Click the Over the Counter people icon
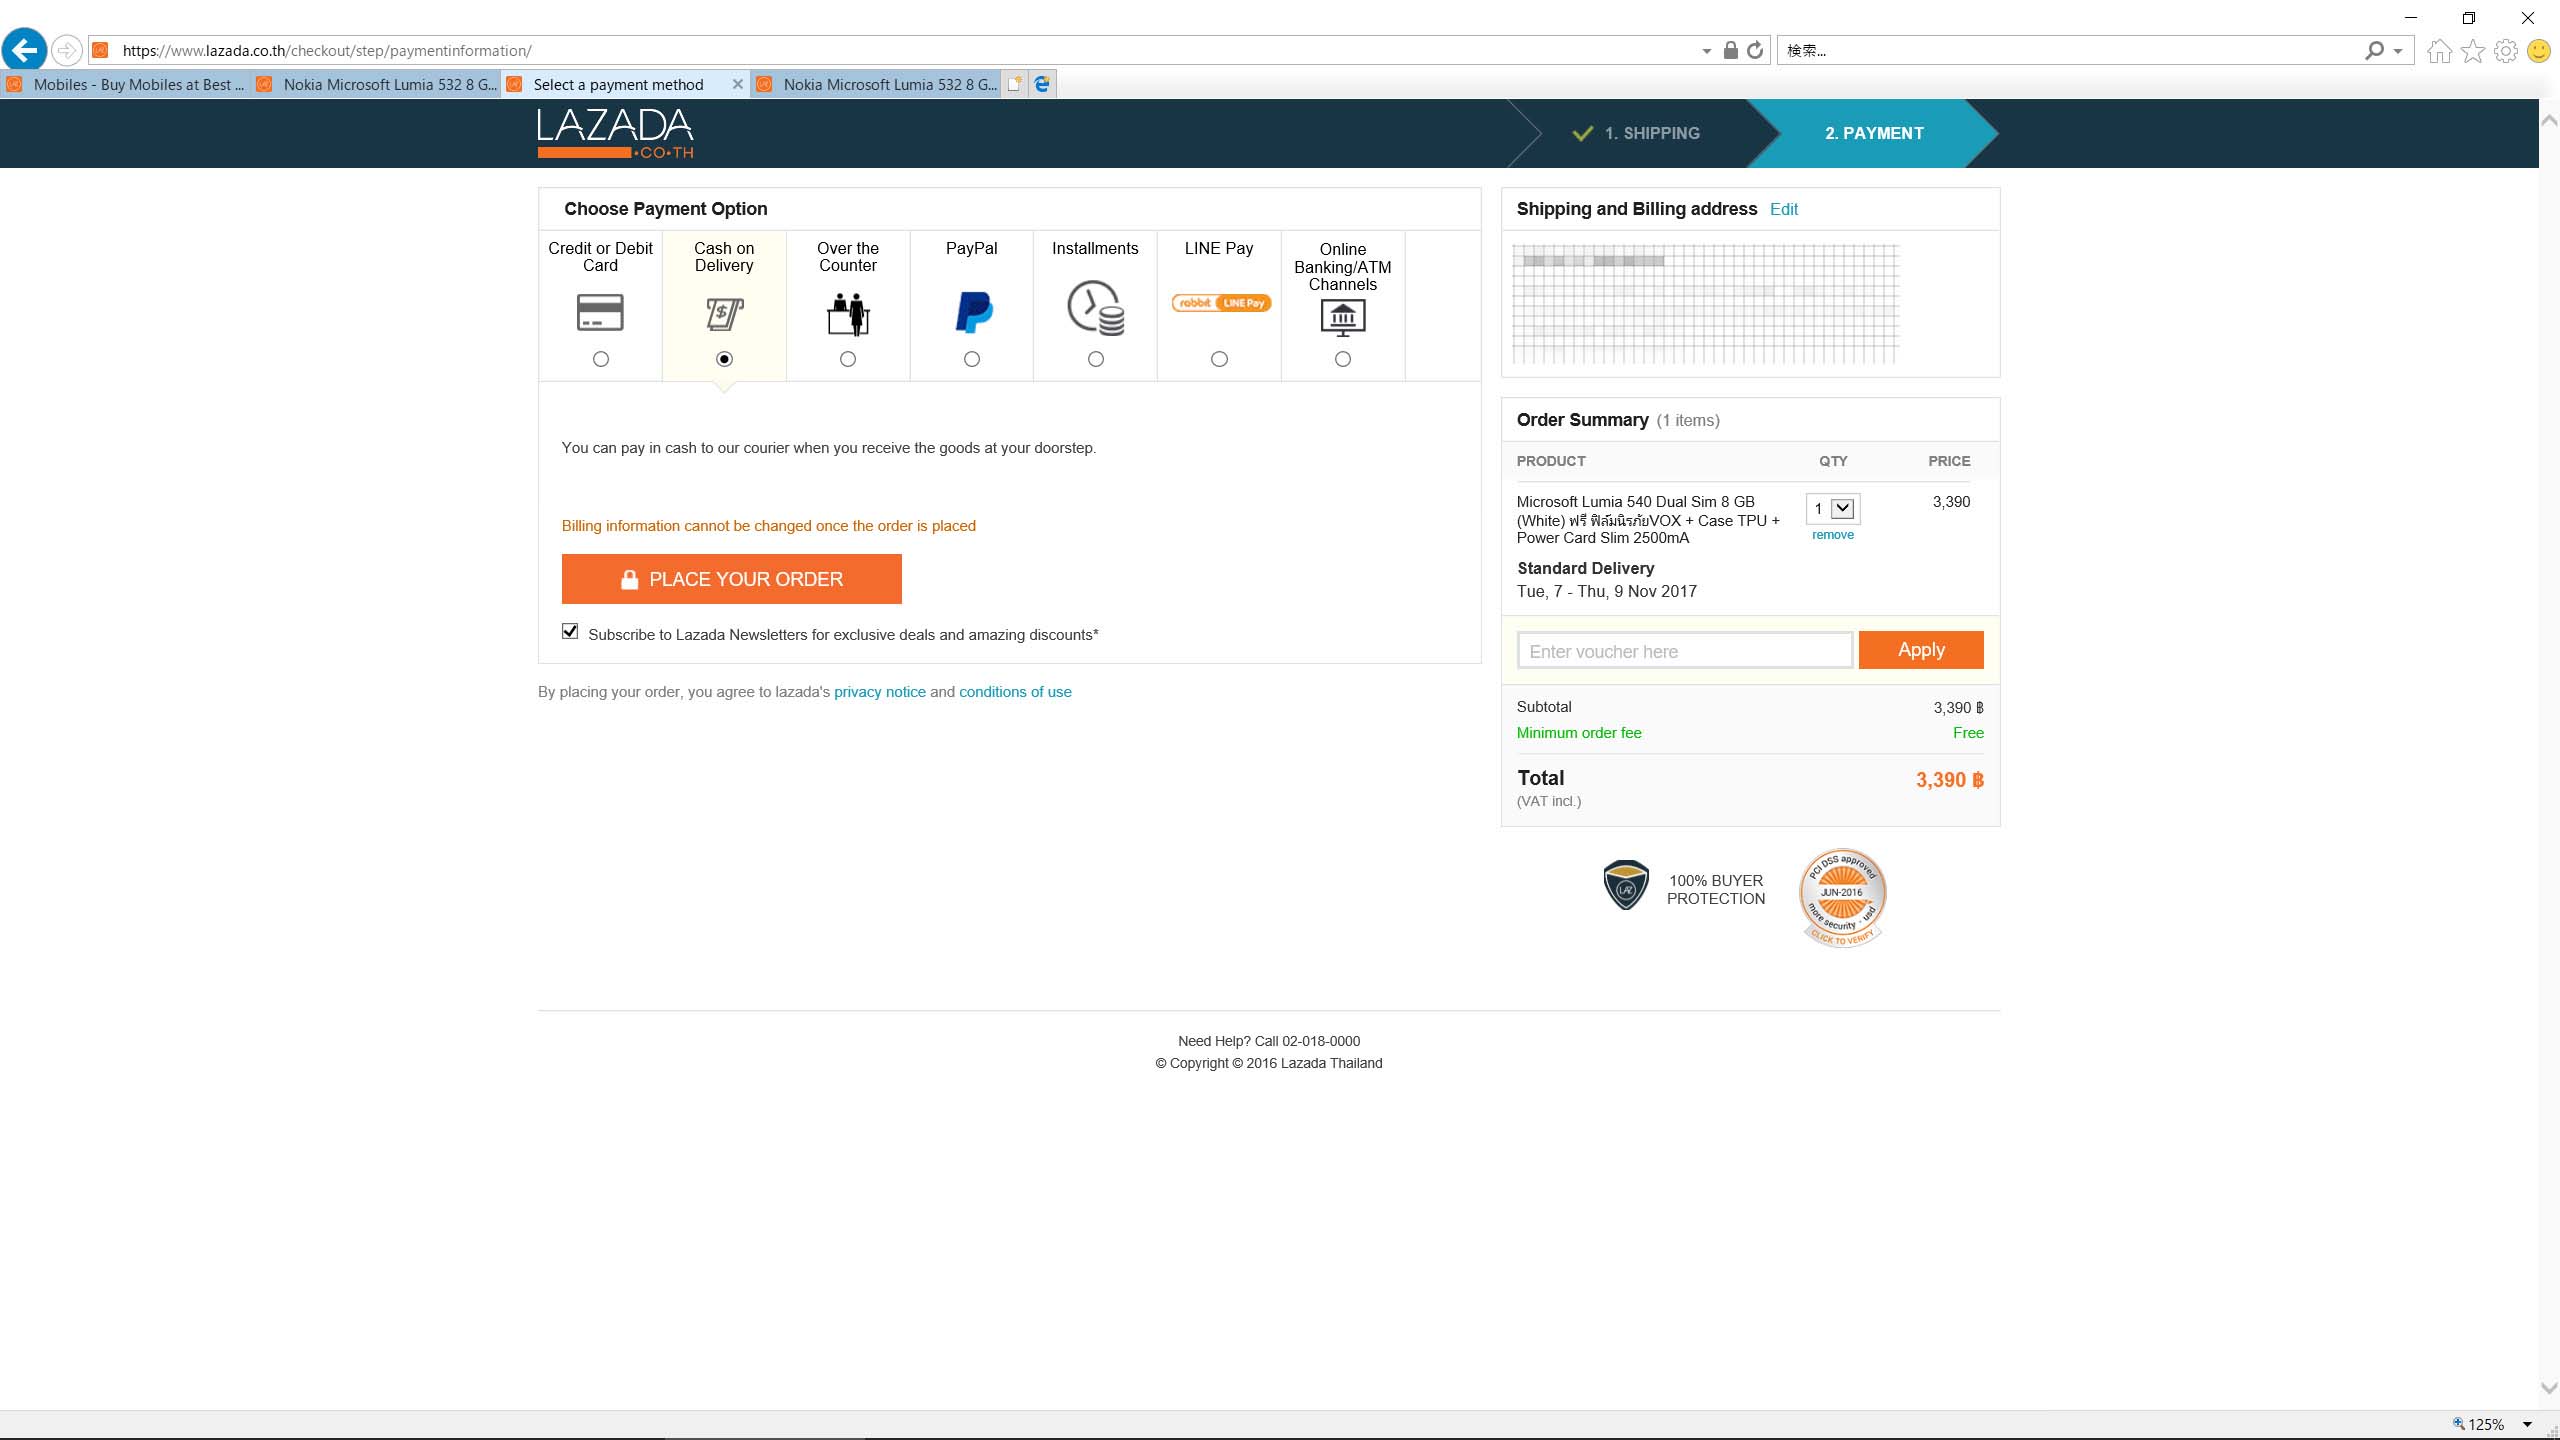The height and width of the screenshot is (1440, 2560). [848, 314]
